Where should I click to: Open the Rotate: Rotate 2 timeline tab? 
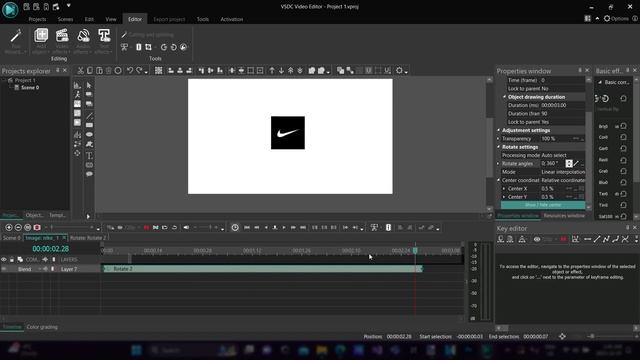tap(88, 238)
